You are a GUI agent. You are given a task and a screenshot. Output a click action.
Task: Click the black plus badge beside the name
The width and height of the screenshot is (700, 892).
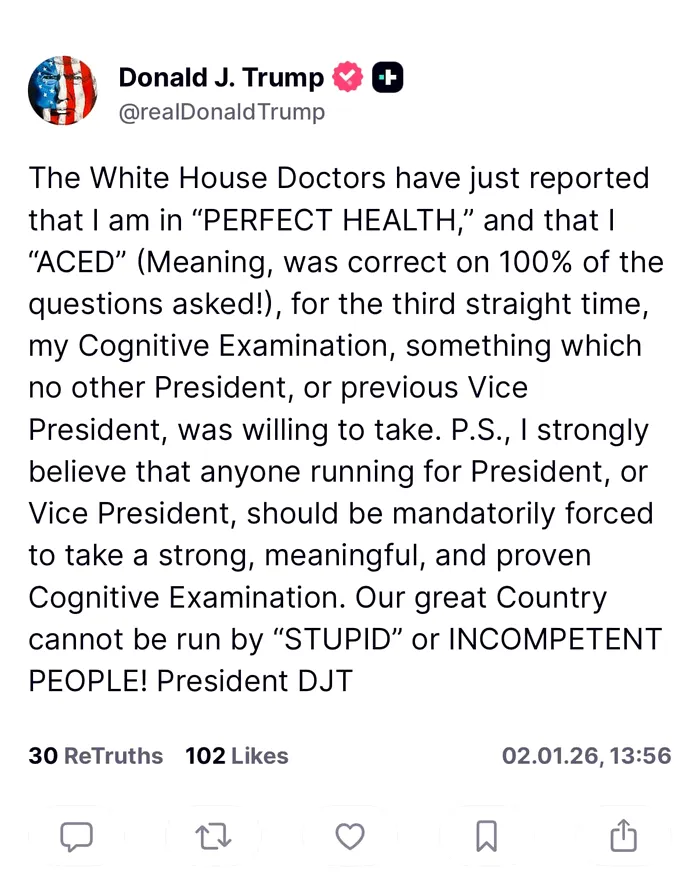pyautogui.click(x=387, y=77)
